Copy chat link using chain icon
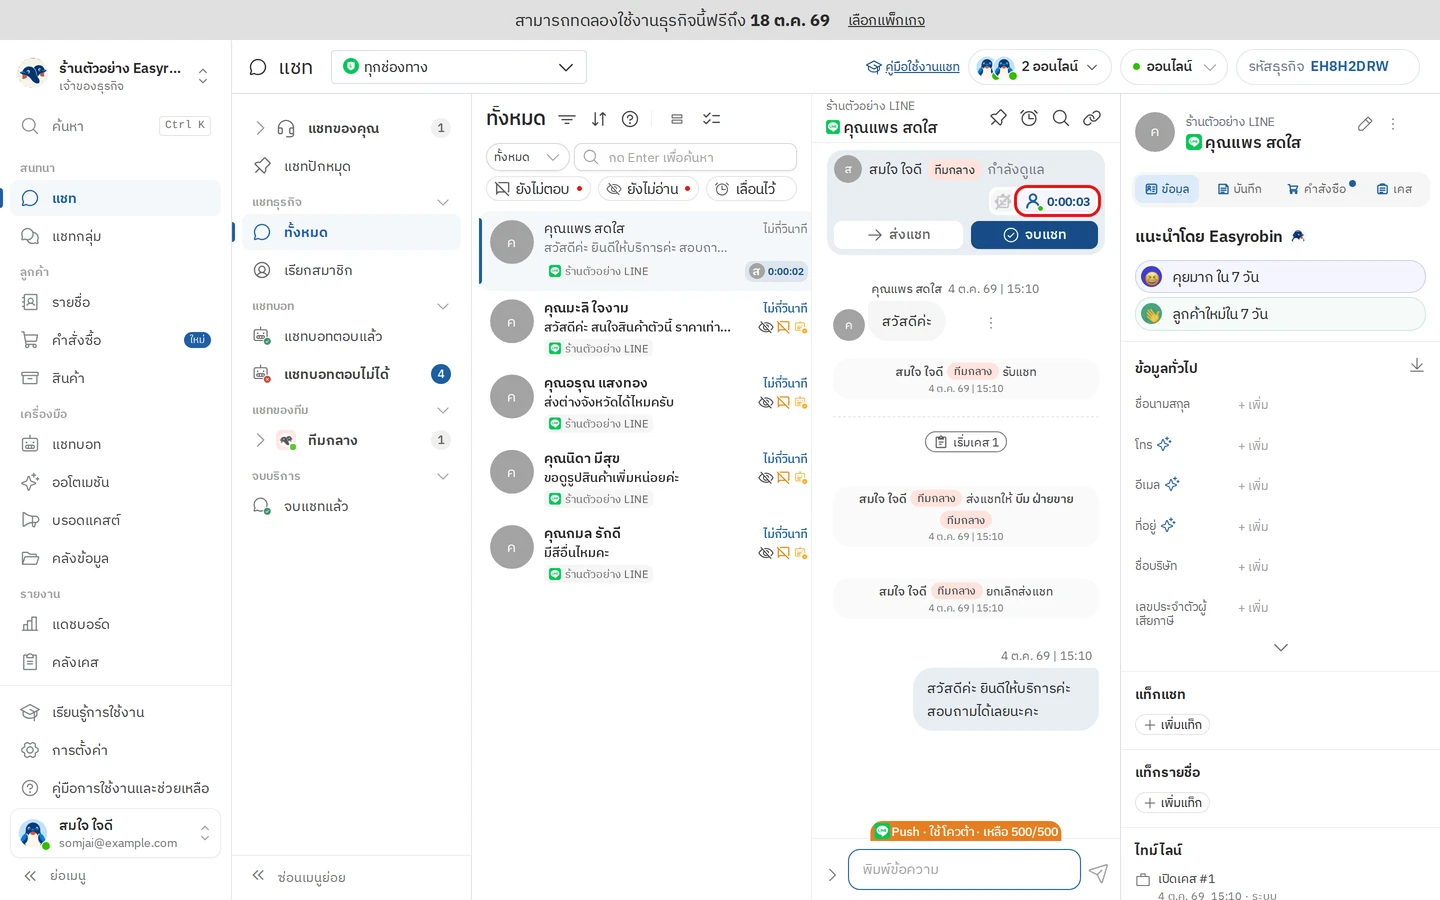 click(1092, 118)
